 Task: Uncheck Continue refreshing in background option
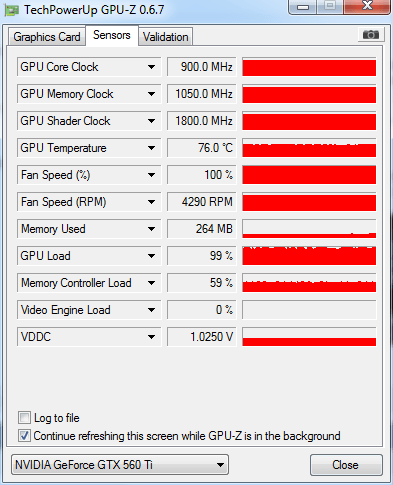pyautogui.click(x=24, y=435)
